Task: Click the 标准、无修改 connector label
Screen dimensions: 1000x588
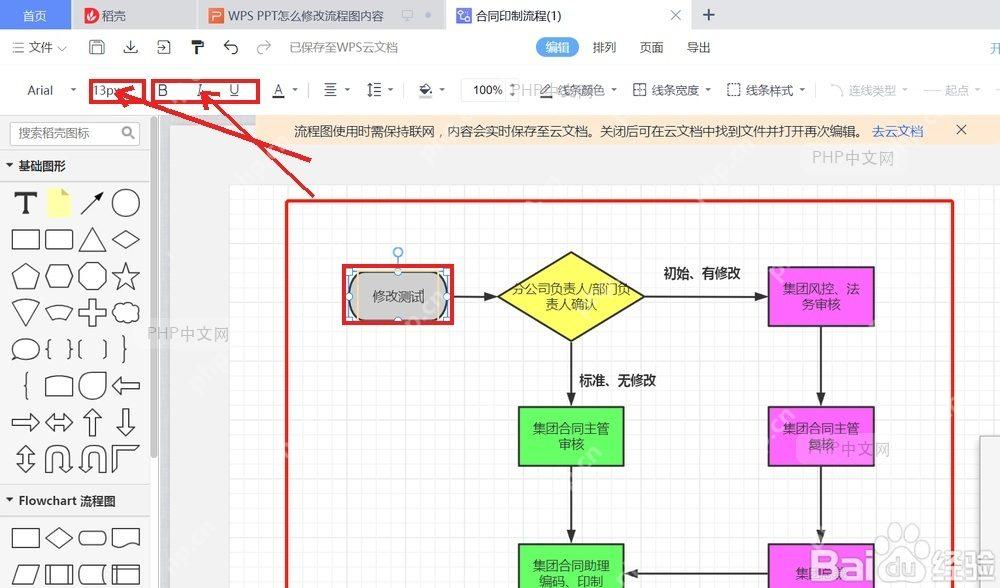Action: 617,381
